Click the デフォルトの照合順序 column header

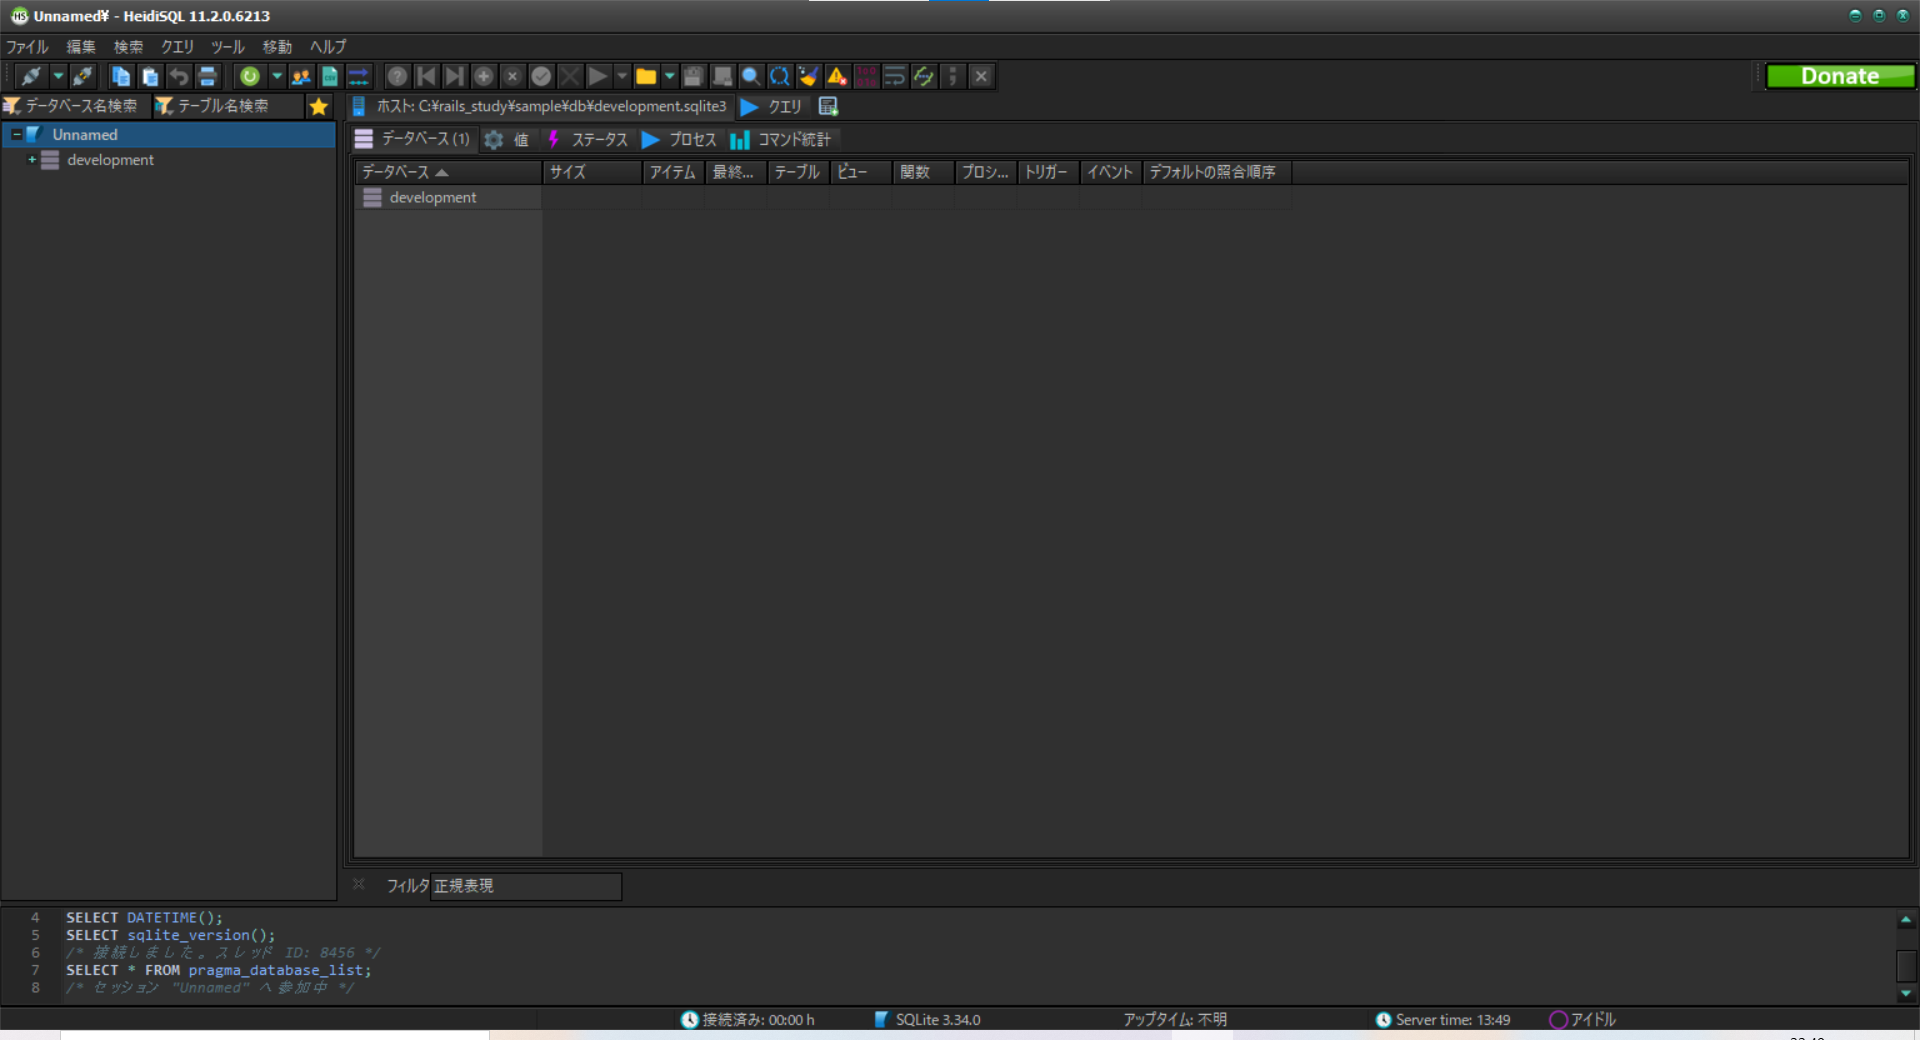click(x=1216, y=172)
